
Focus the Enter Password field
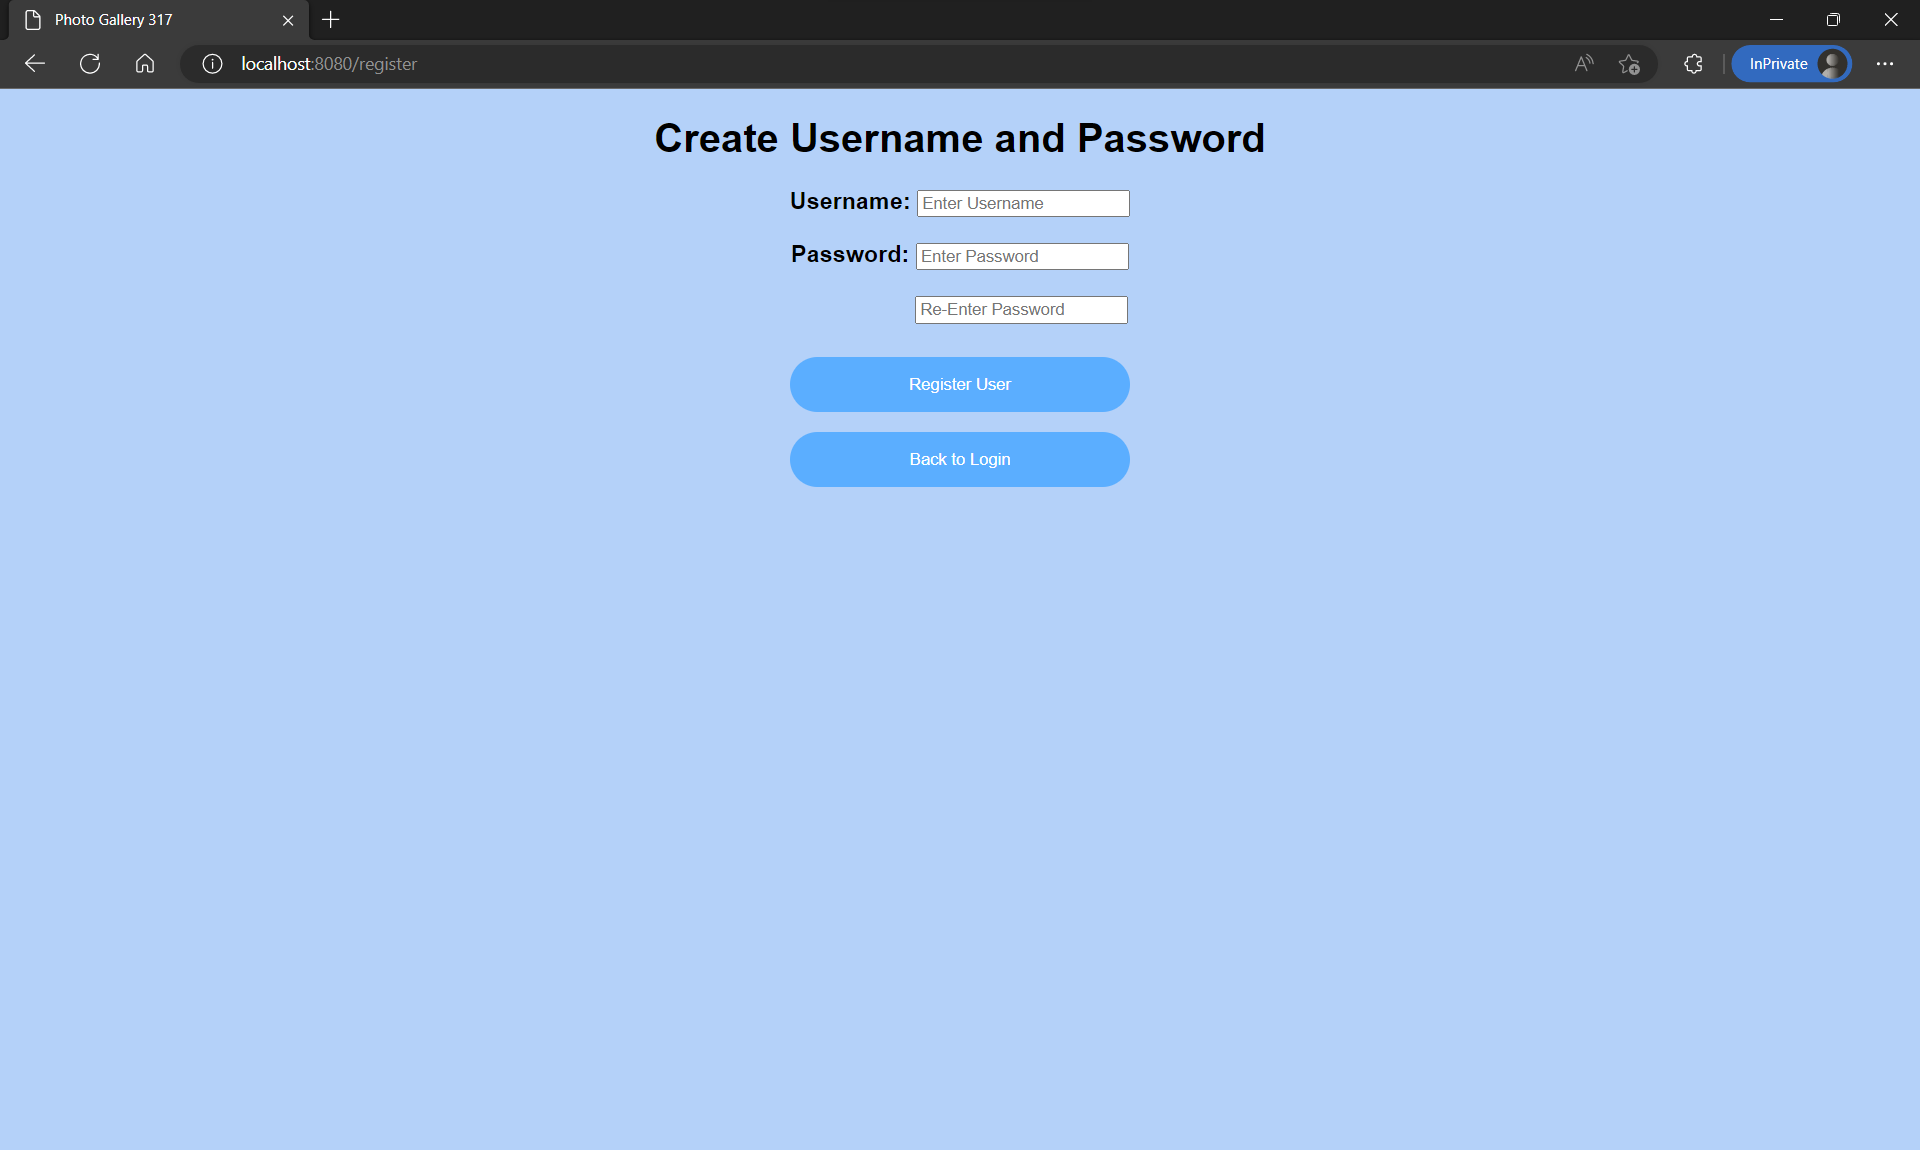click(x=1021, y=257)
